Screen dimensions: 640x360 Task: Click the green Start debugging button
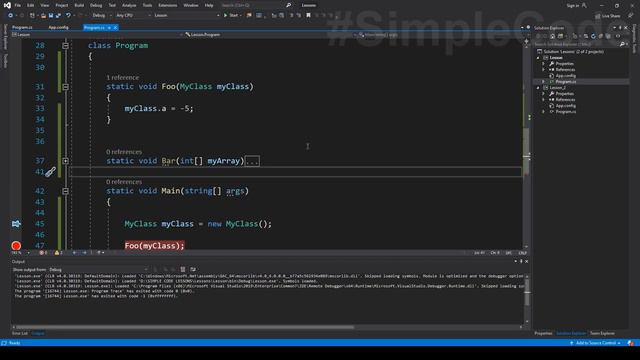(231, 16)
